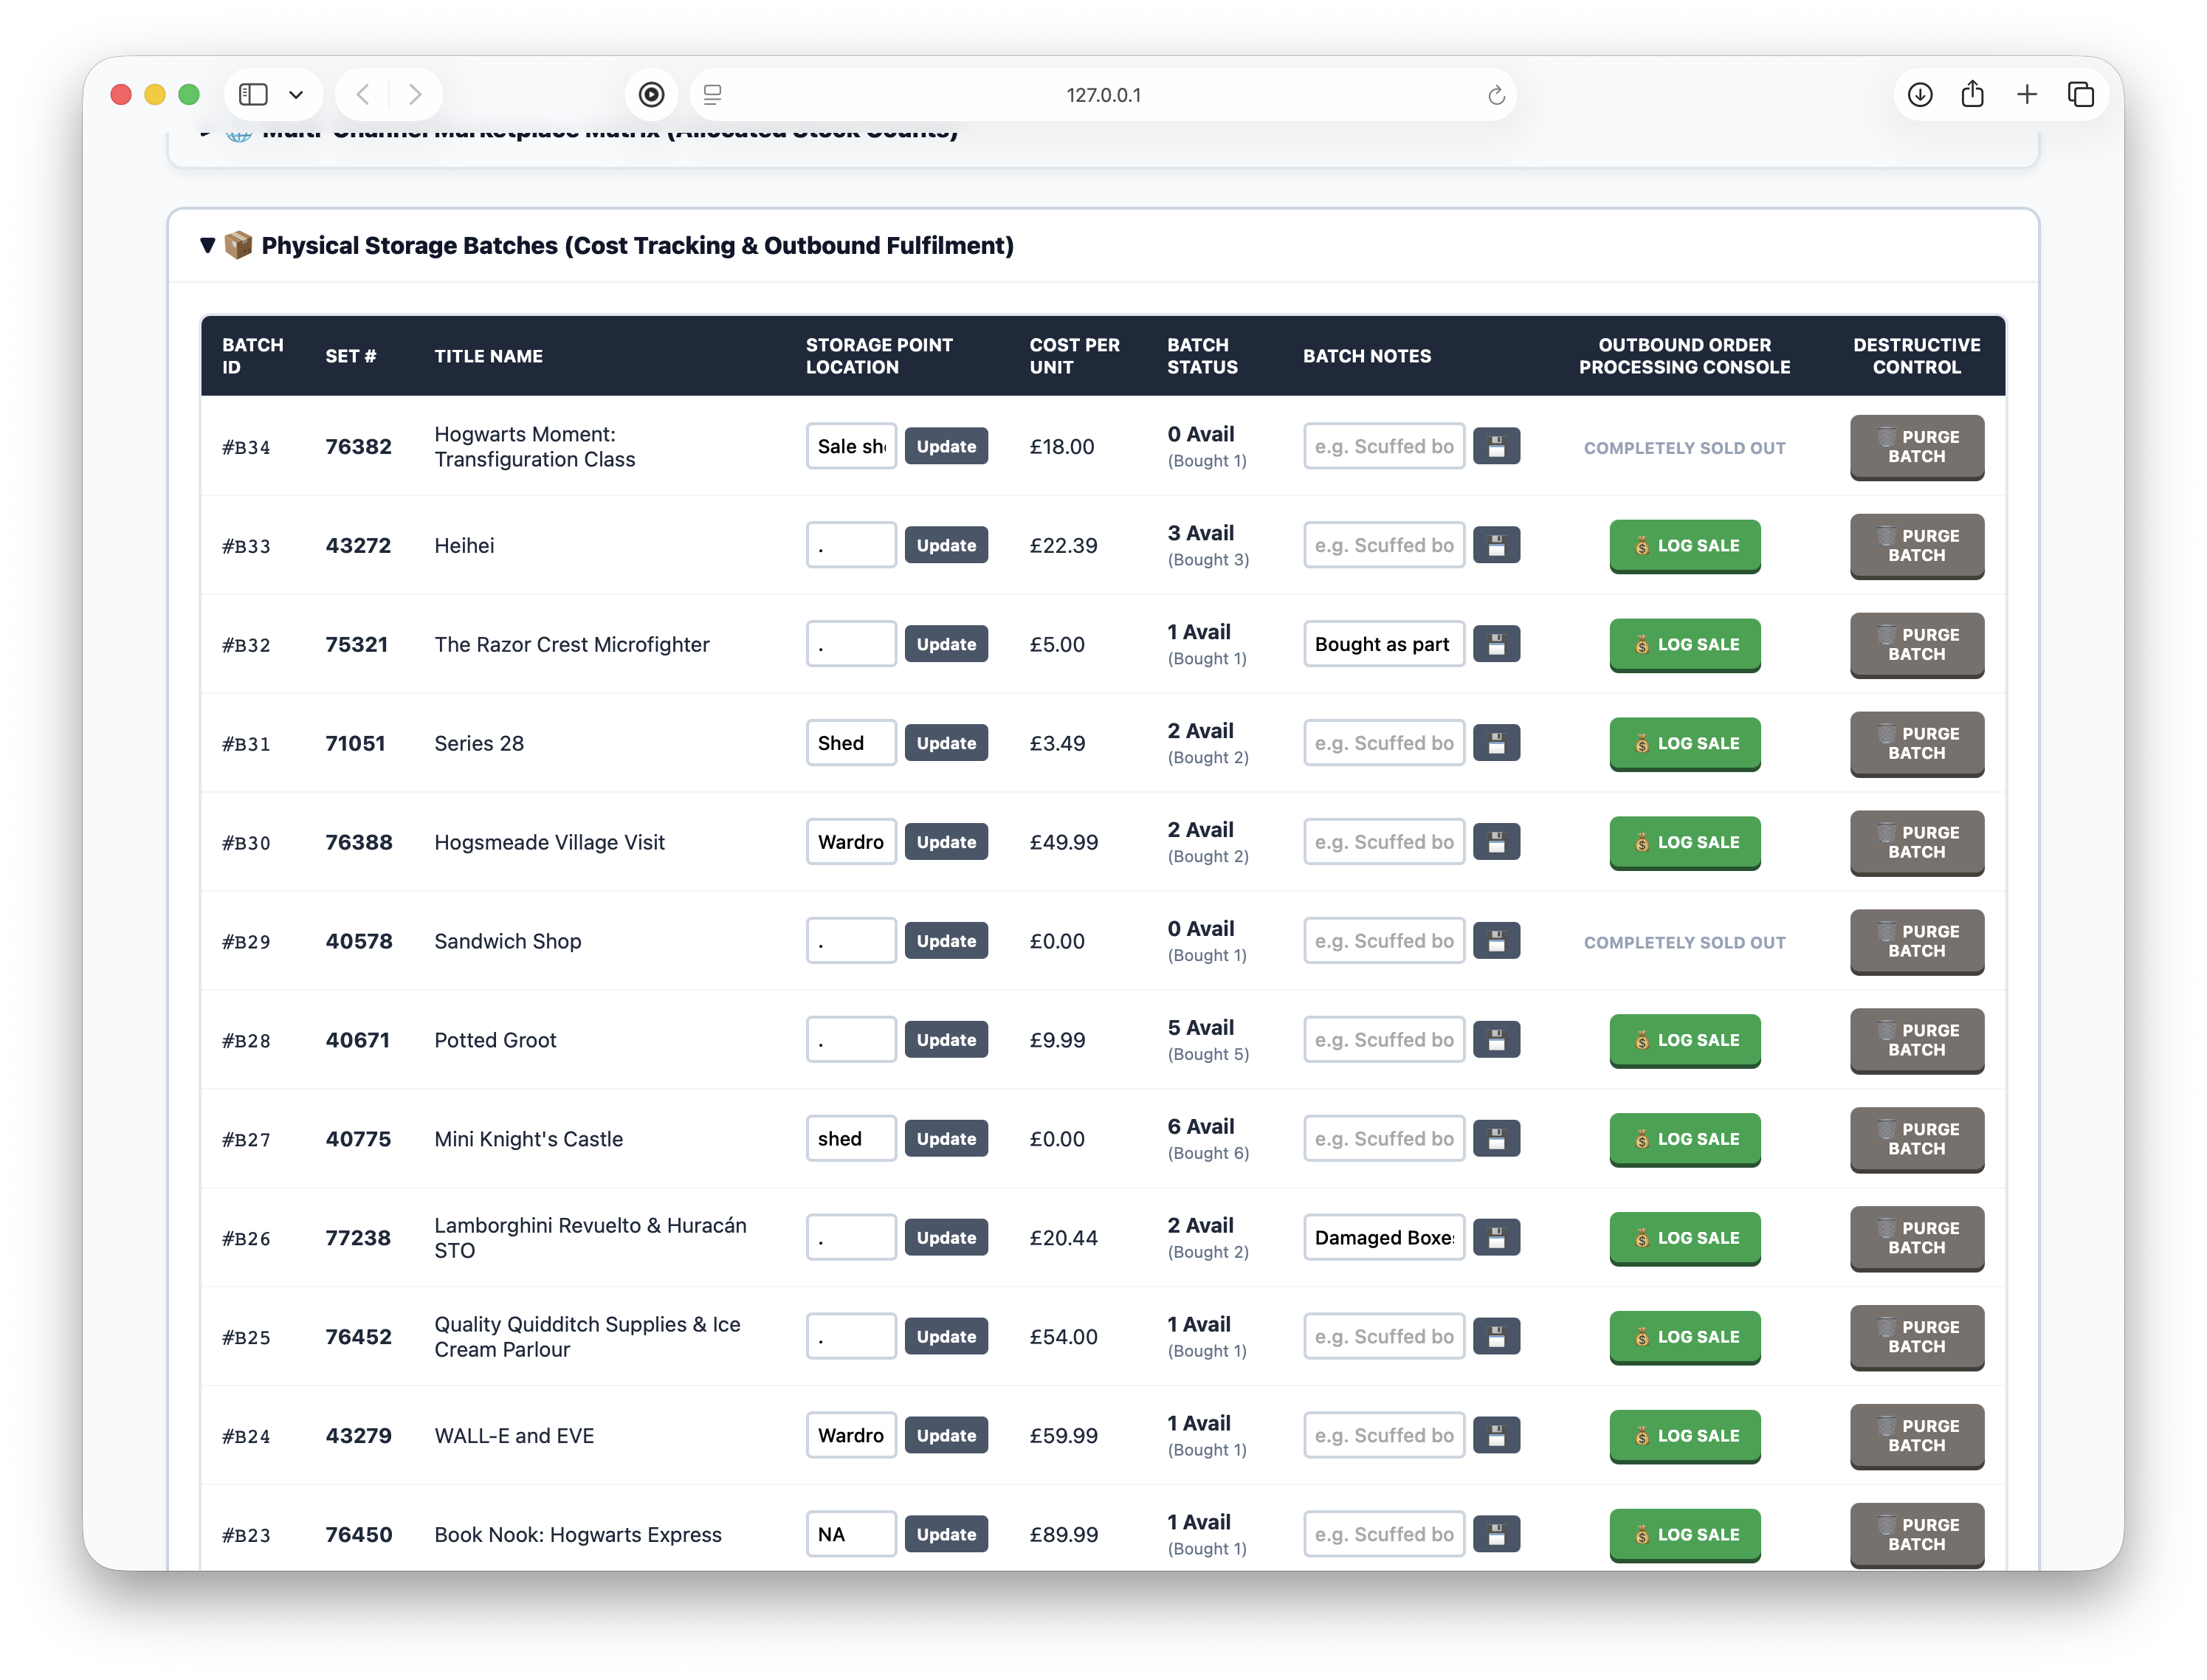
Task: Save note icon for WALL-E and EVE
Action: coord(1496,1436)
